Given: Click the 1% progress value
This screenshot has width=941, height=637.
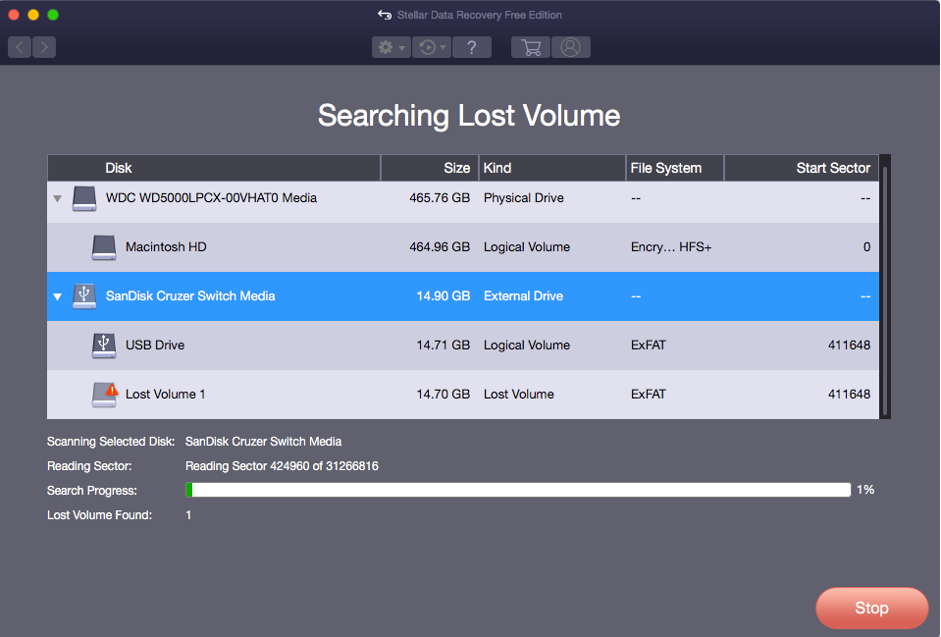Looking at the screenshot, I should pos(865,490).
